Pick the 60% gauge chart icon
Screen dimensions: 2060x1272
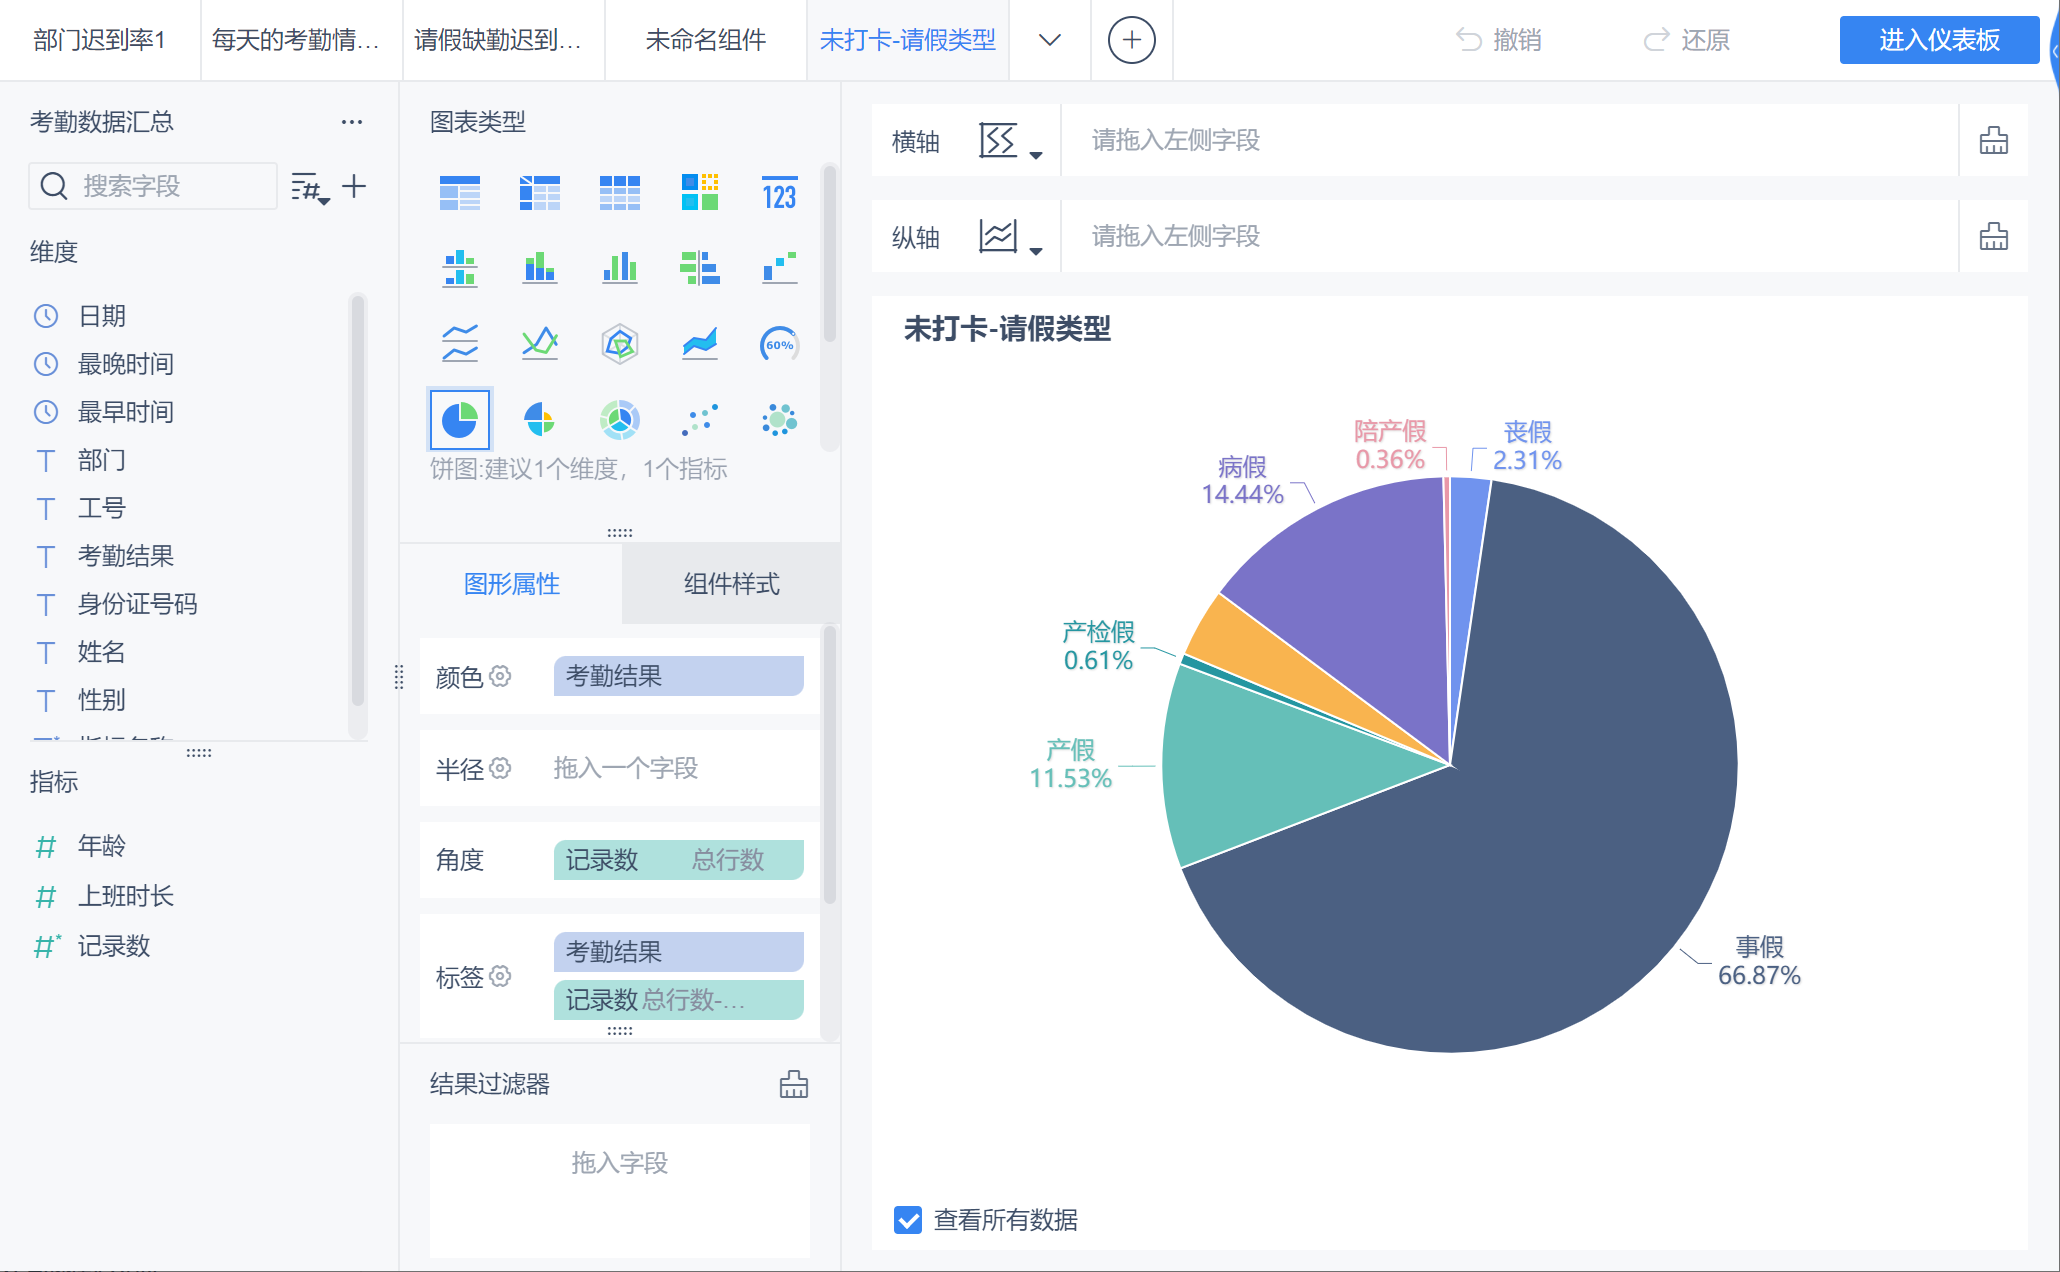pos(779,344)
